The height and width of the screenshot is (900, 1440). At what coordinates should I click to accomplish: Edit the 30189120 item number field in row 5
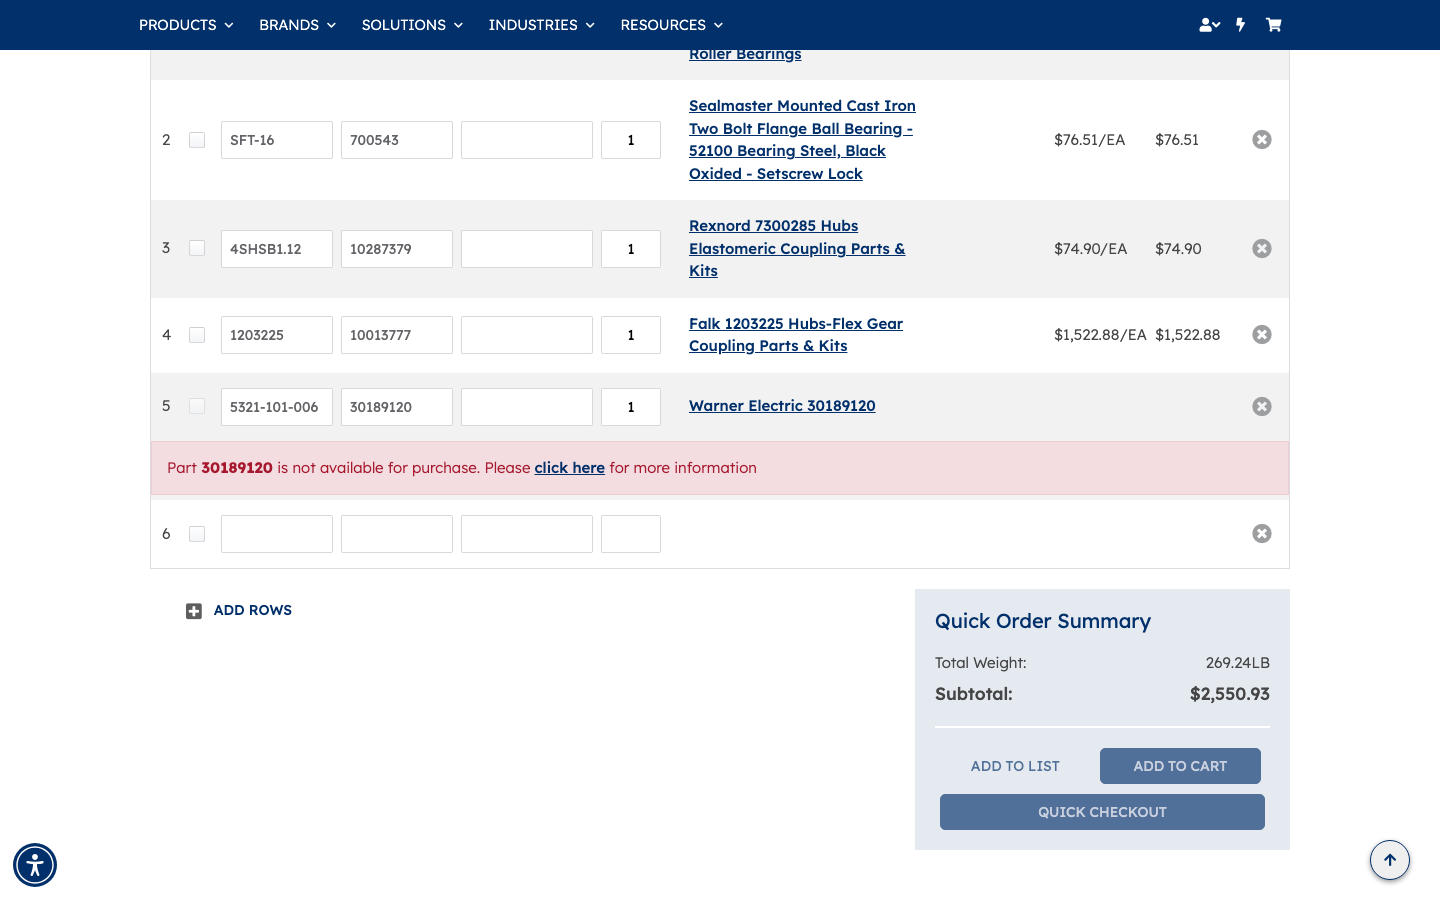pyautogui.click(x=397, y=407)
